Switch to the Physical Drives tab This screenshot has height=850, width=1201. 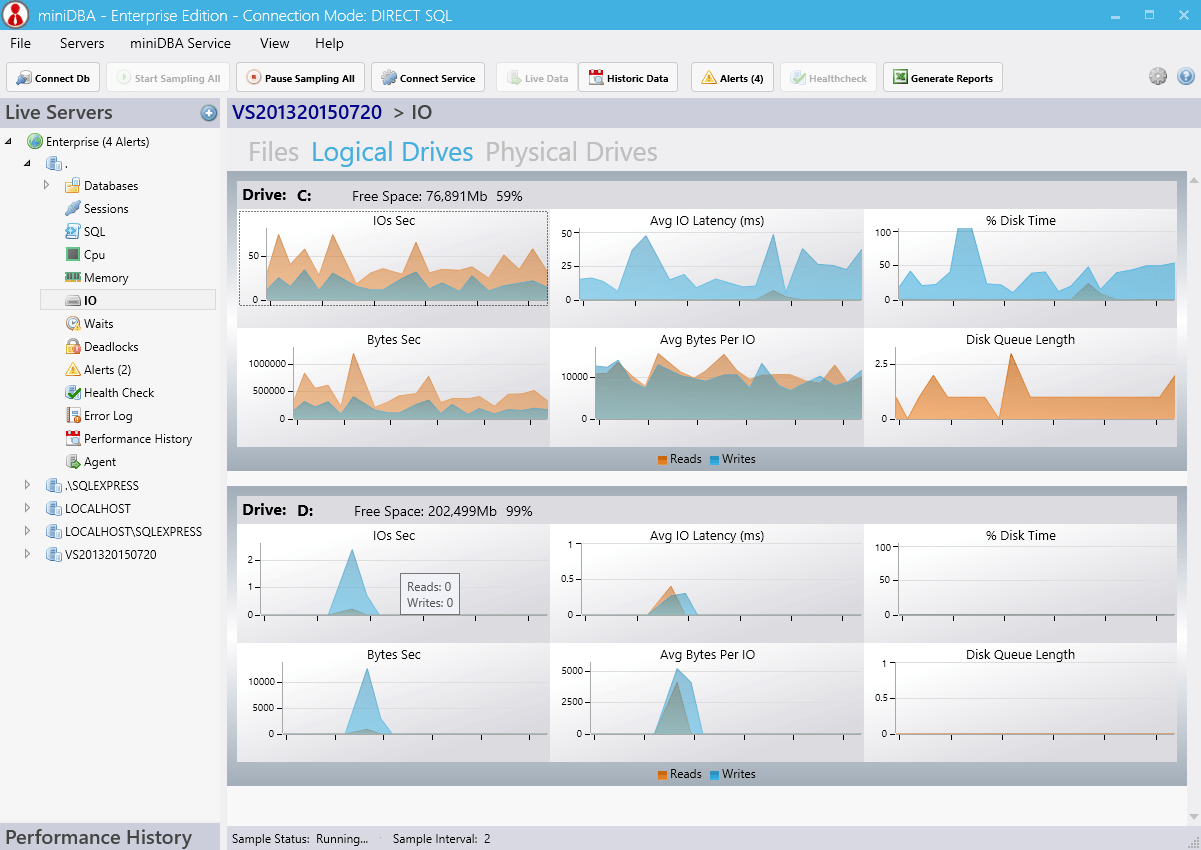point(571,151)
